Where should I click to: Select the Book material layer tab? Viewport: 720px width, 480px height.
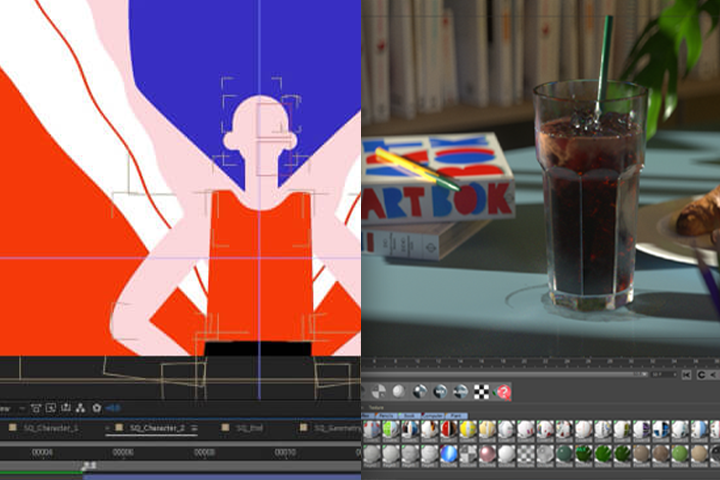(x=409, y=415)
